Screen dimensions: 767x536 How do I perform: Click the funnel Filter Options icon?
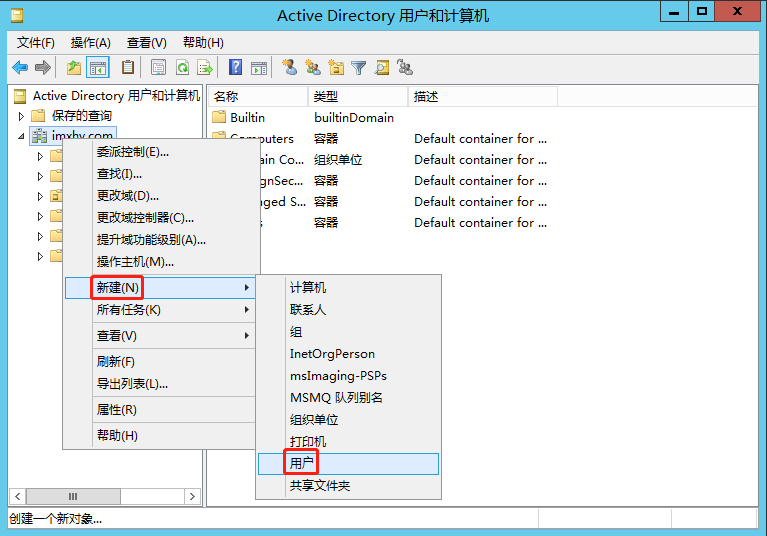click(x=359, y=67)
